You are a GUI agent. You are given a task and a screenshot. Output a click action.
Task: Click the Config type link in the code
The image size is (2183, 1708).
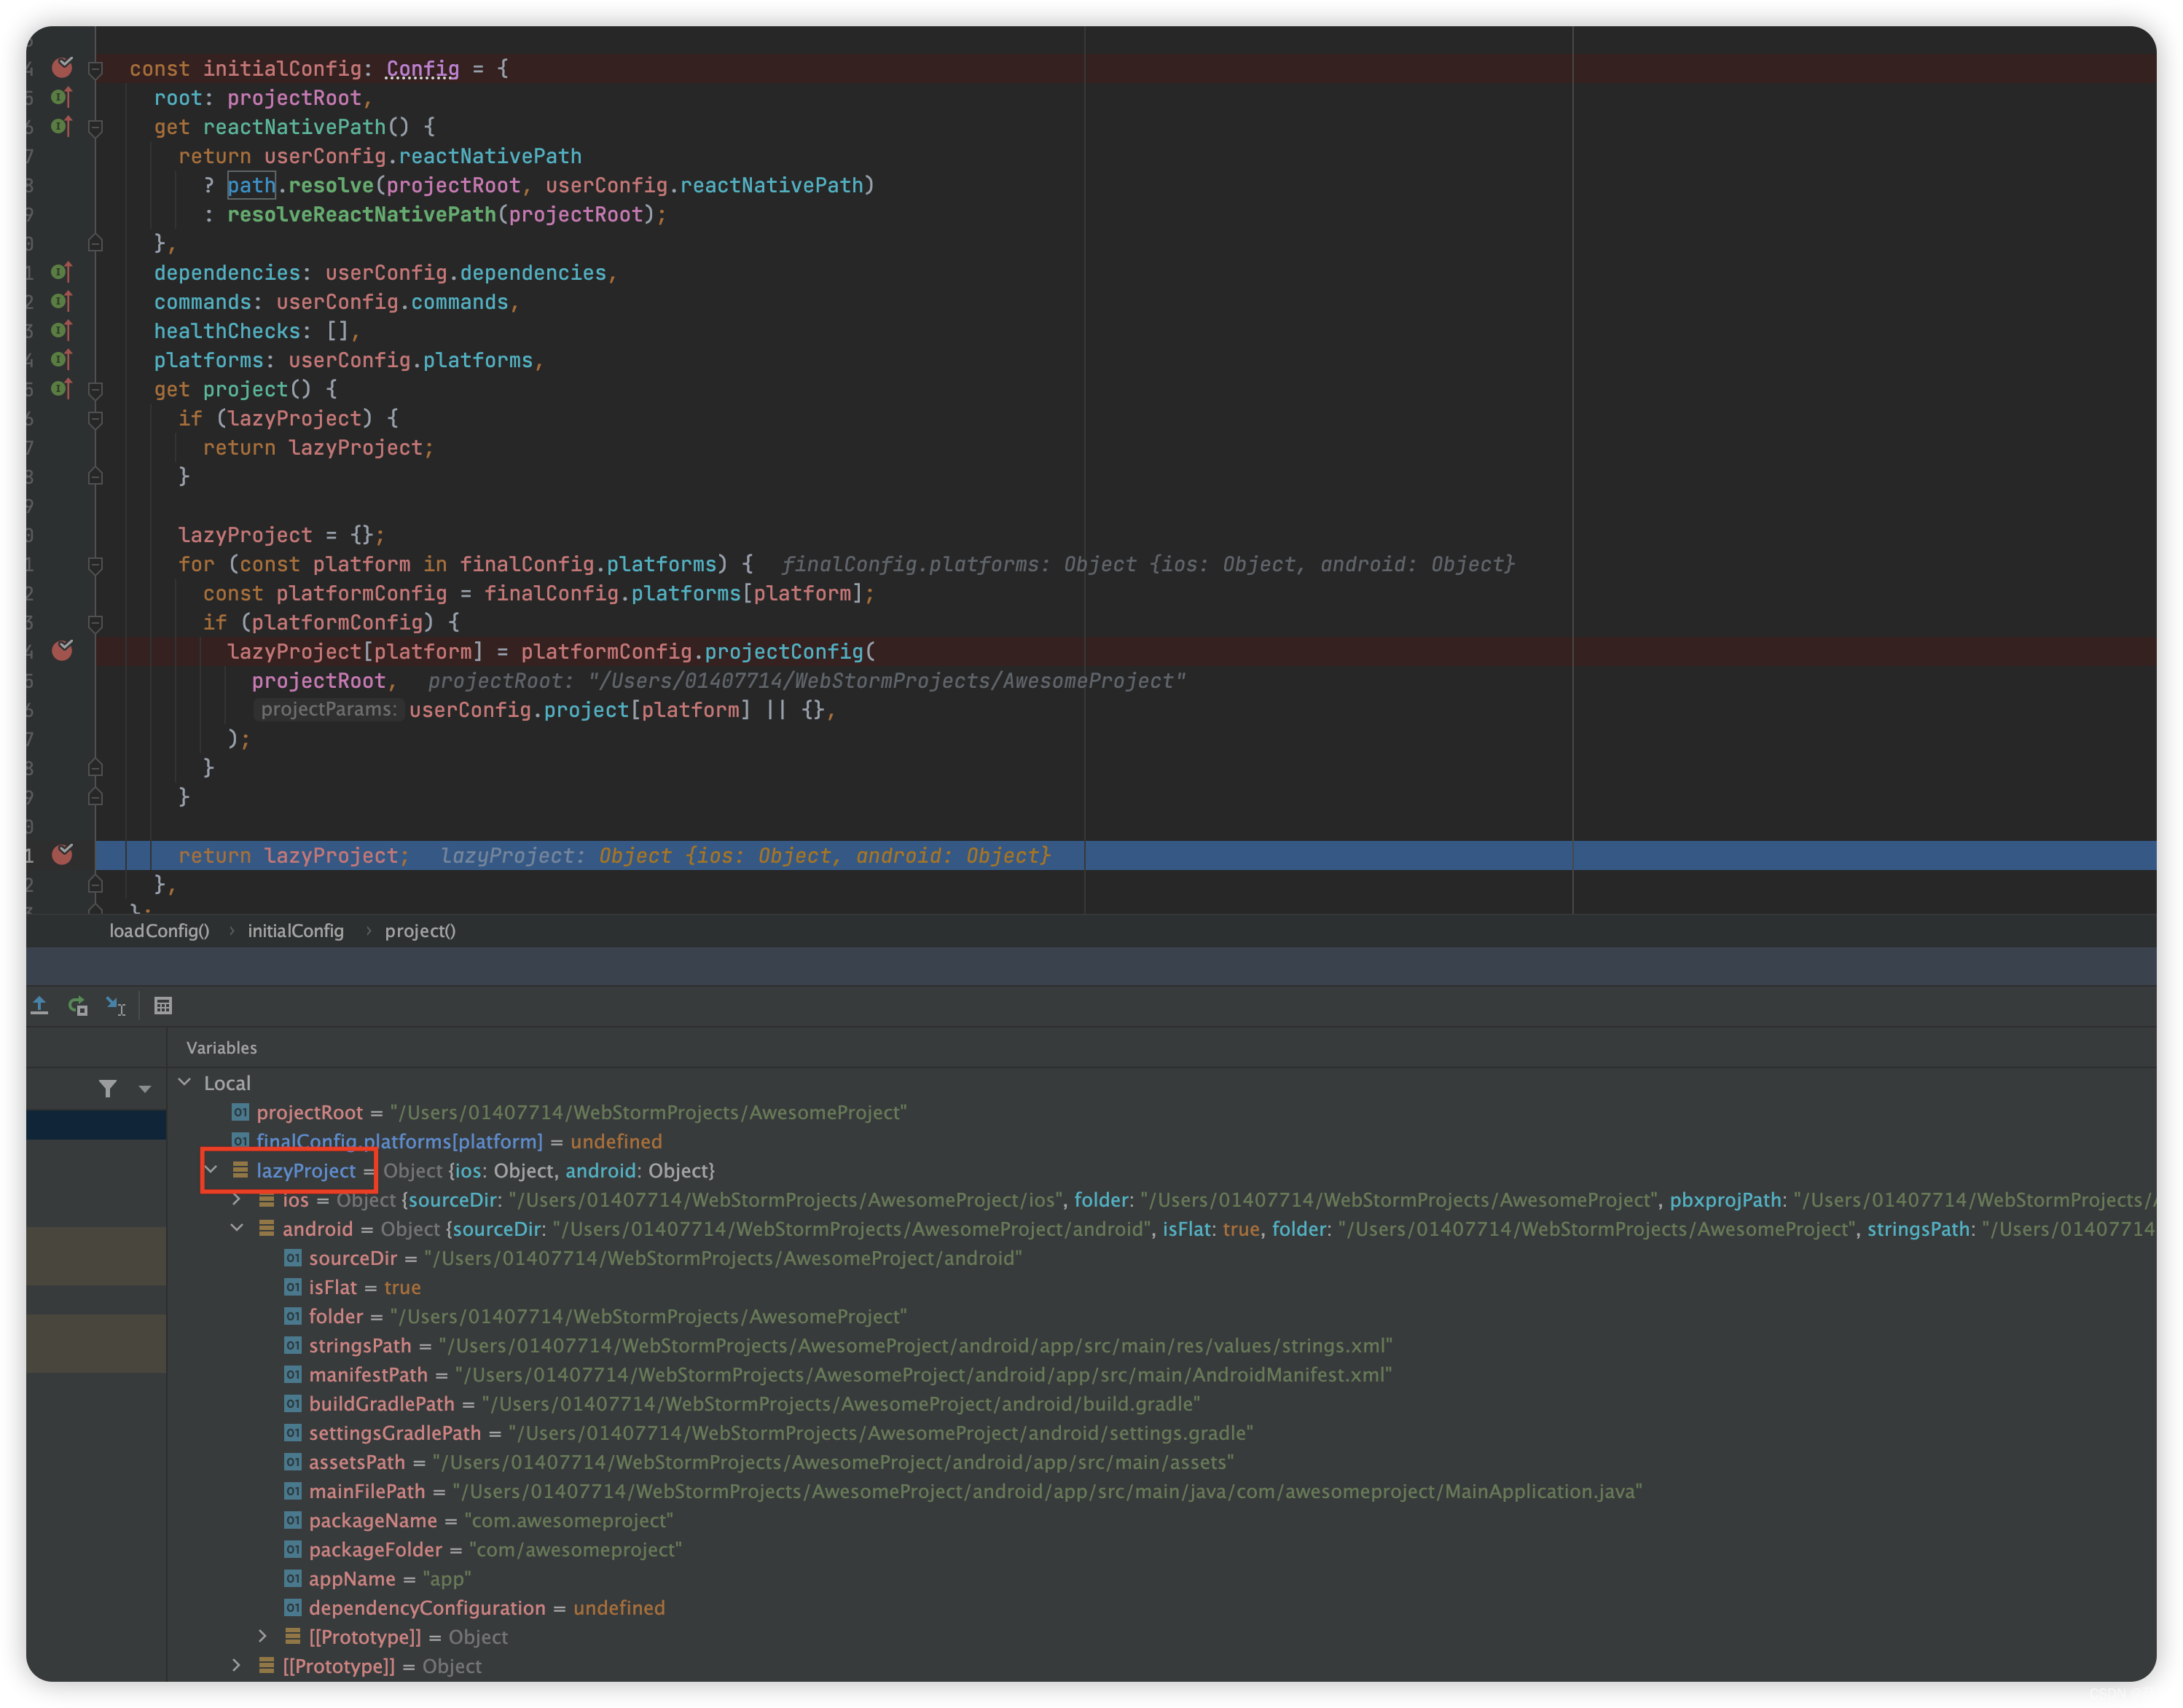pyautogui.click(x=422, y=68)
